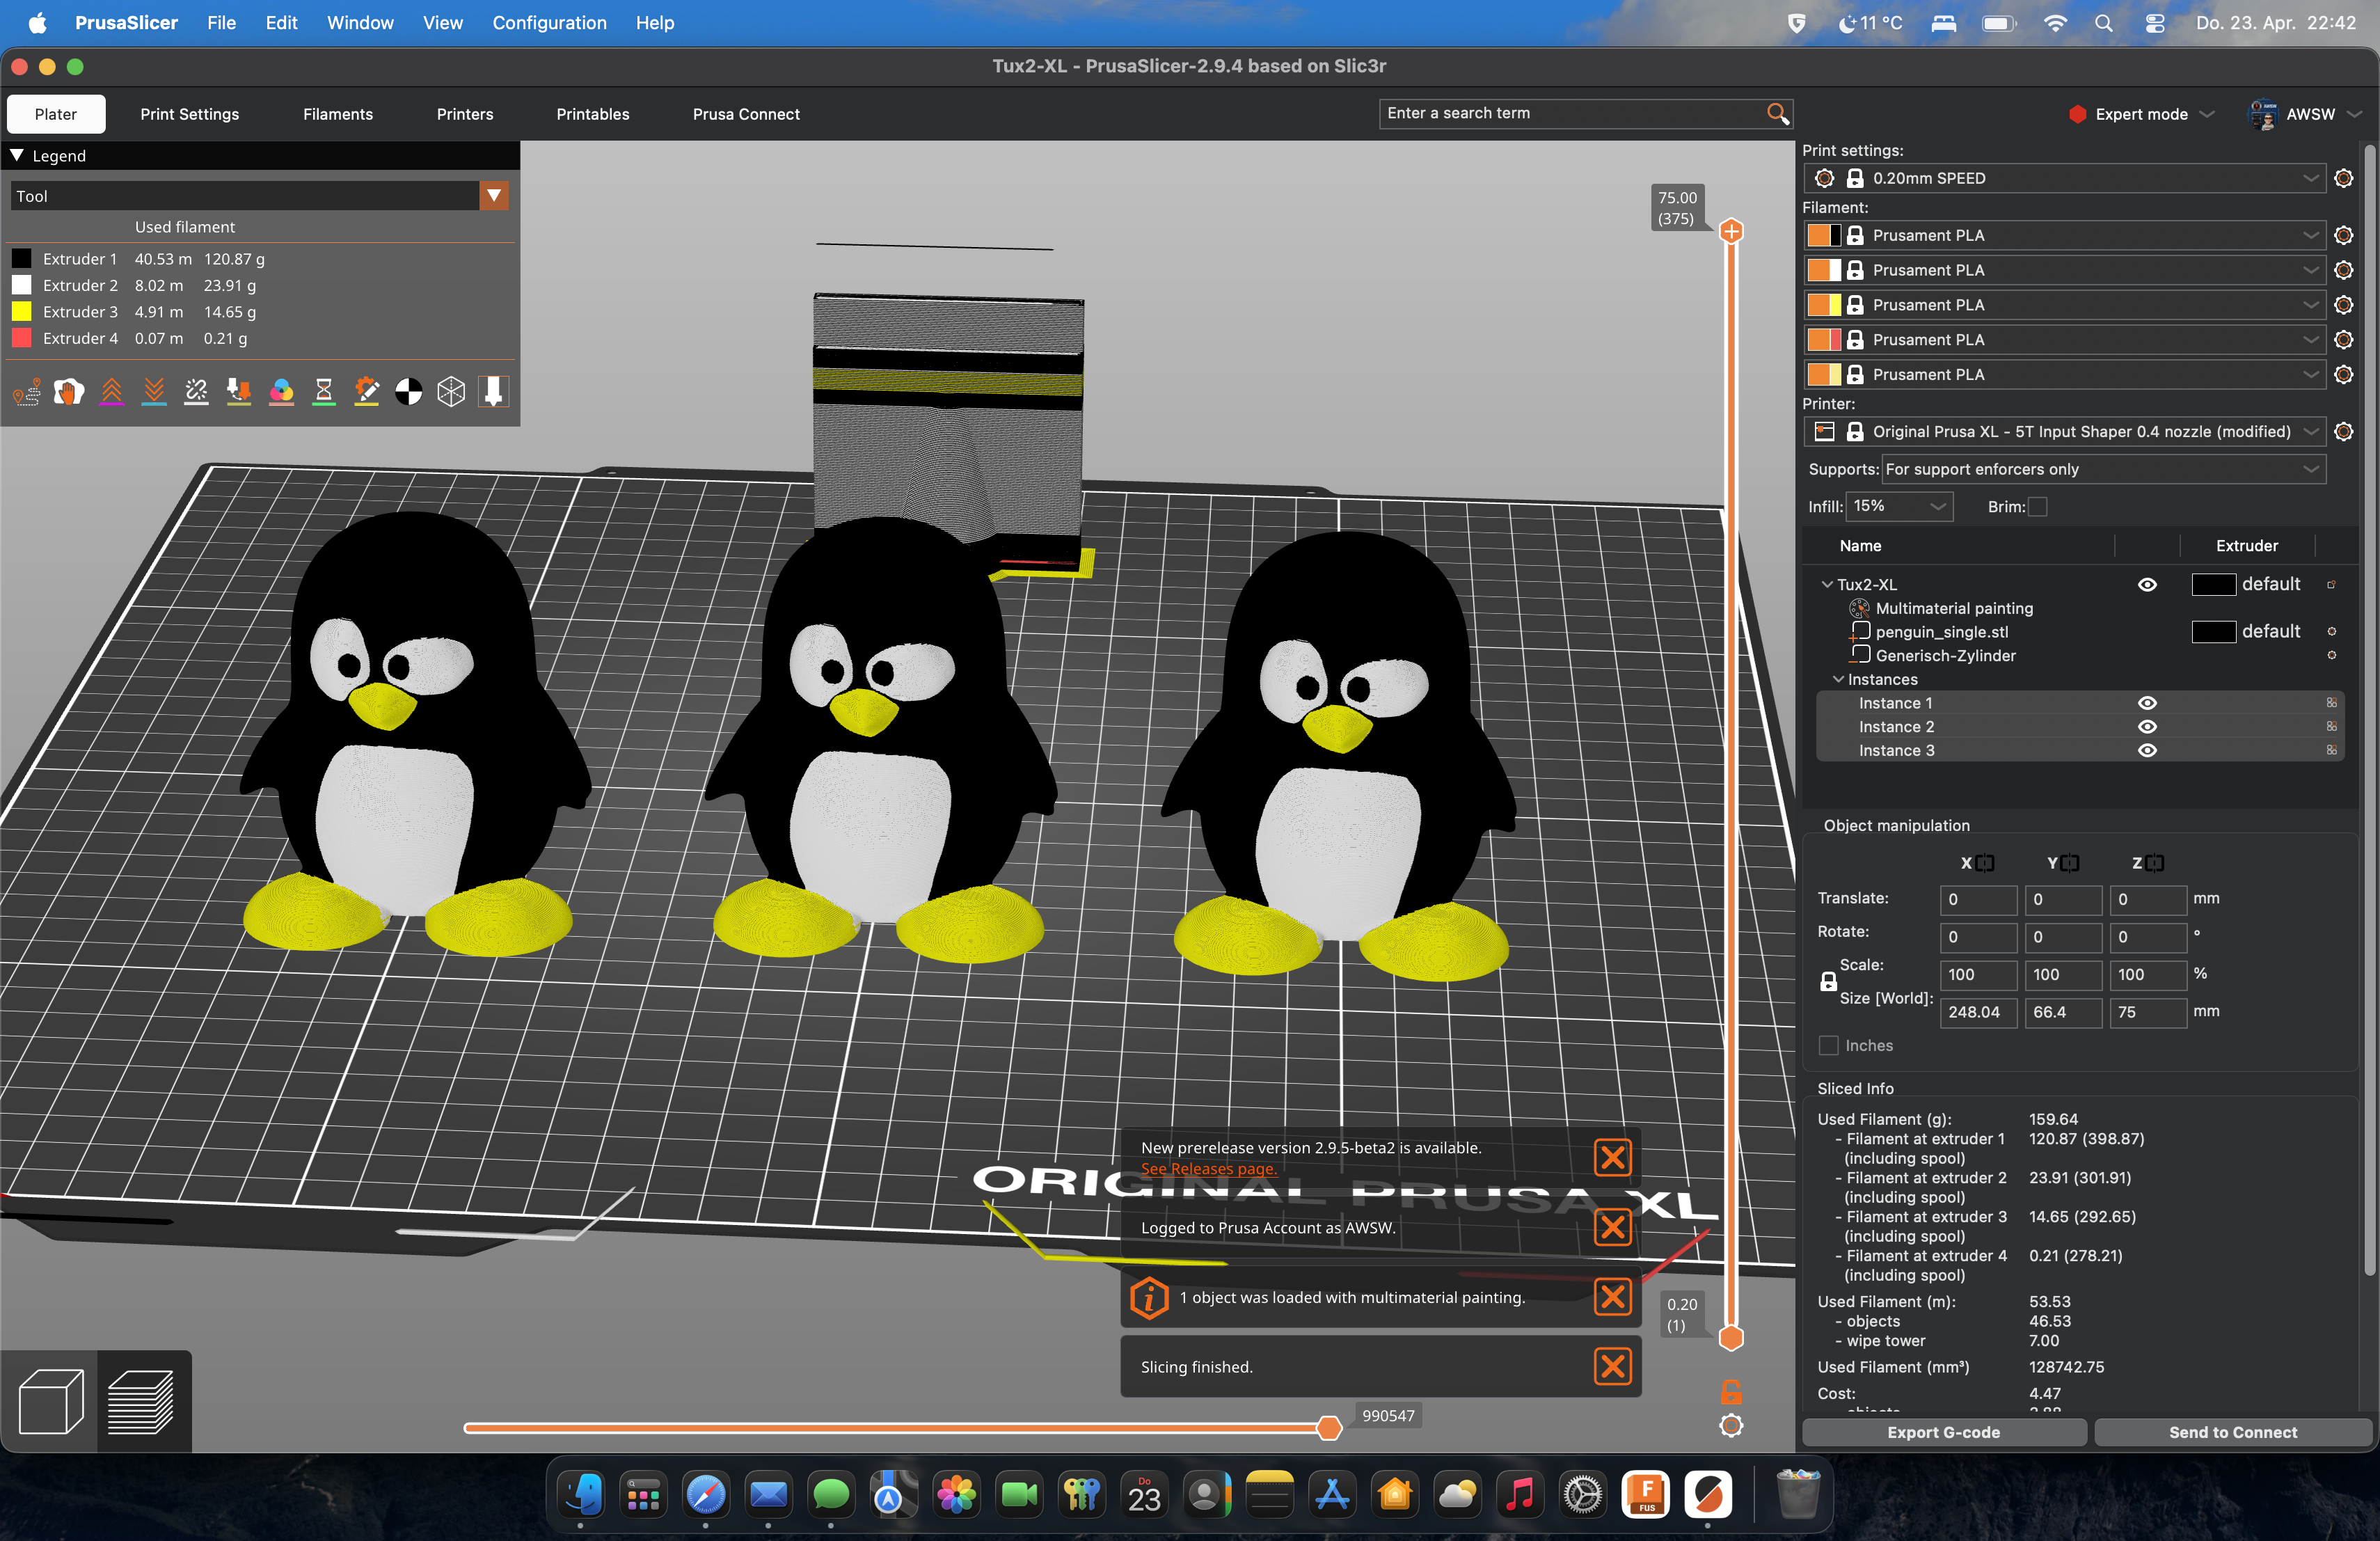Image resolution: width=2380 pixels, height=1541 pixels.
Task: Open the Configuration menu
Action: coord(549,23)
